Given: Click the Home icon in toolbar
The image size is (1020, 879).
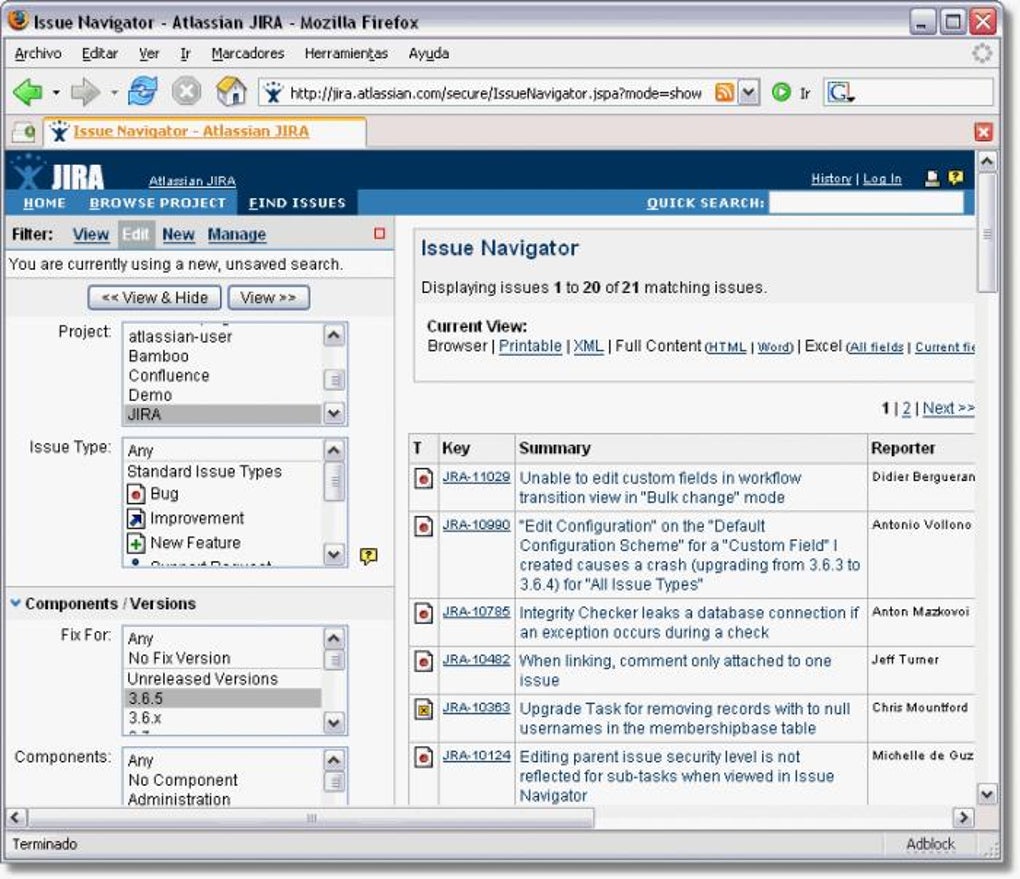Looking at the screenshot, I should click(231, 92).
